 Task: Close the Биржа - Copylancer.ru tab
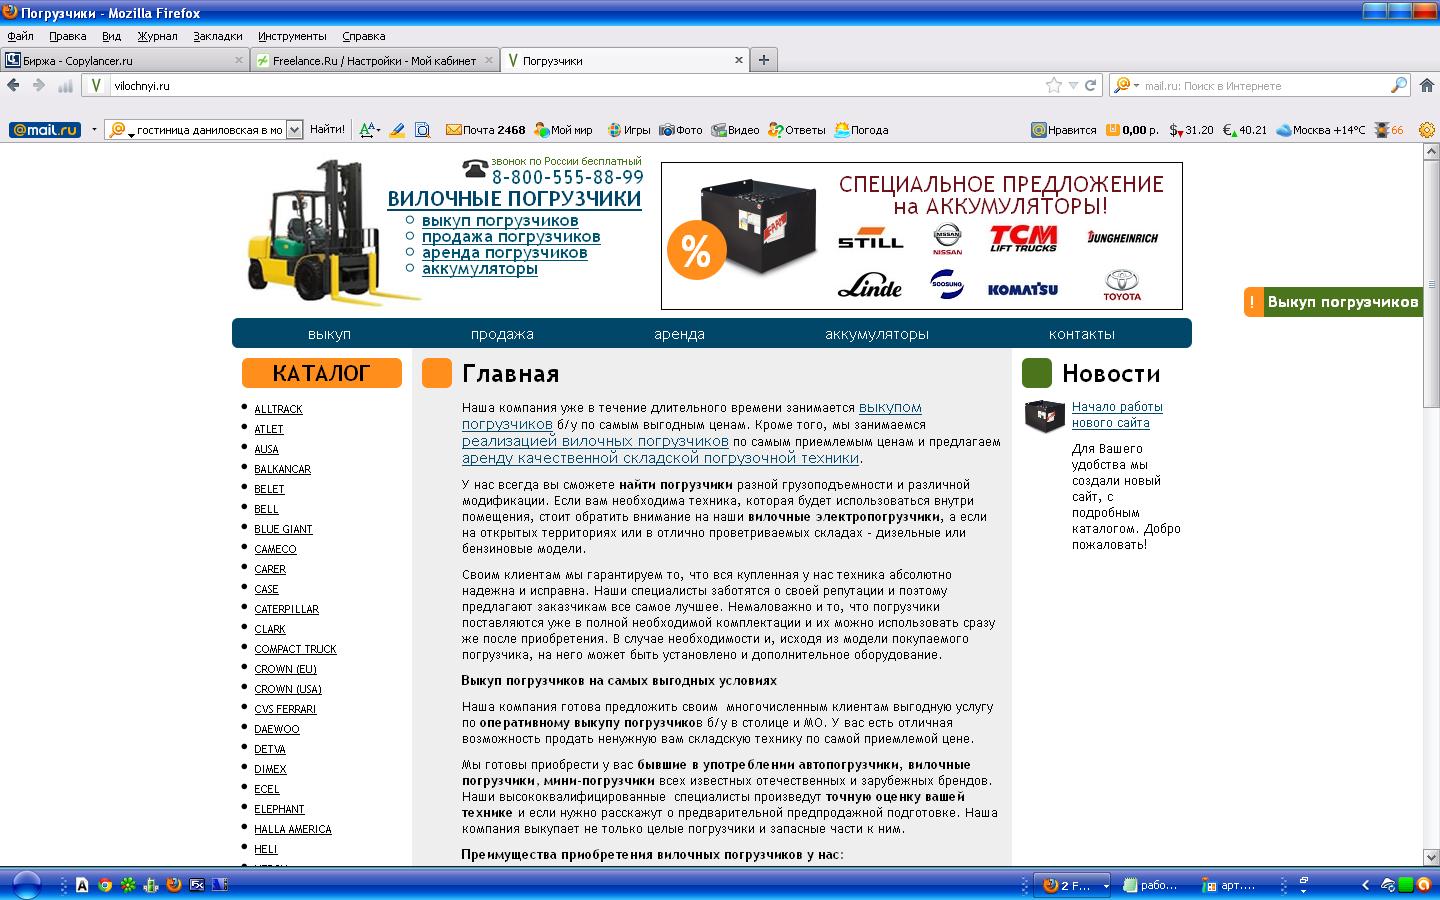pos(239,60)
